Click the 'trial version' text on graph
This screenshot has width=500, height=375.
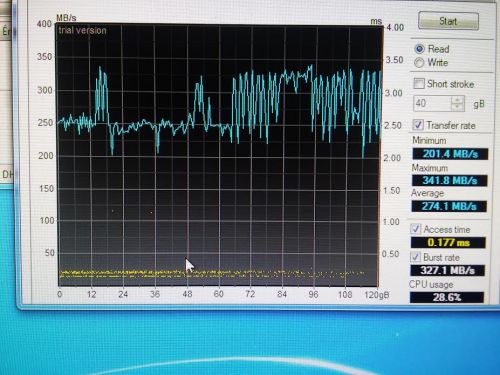click(82, 31)
